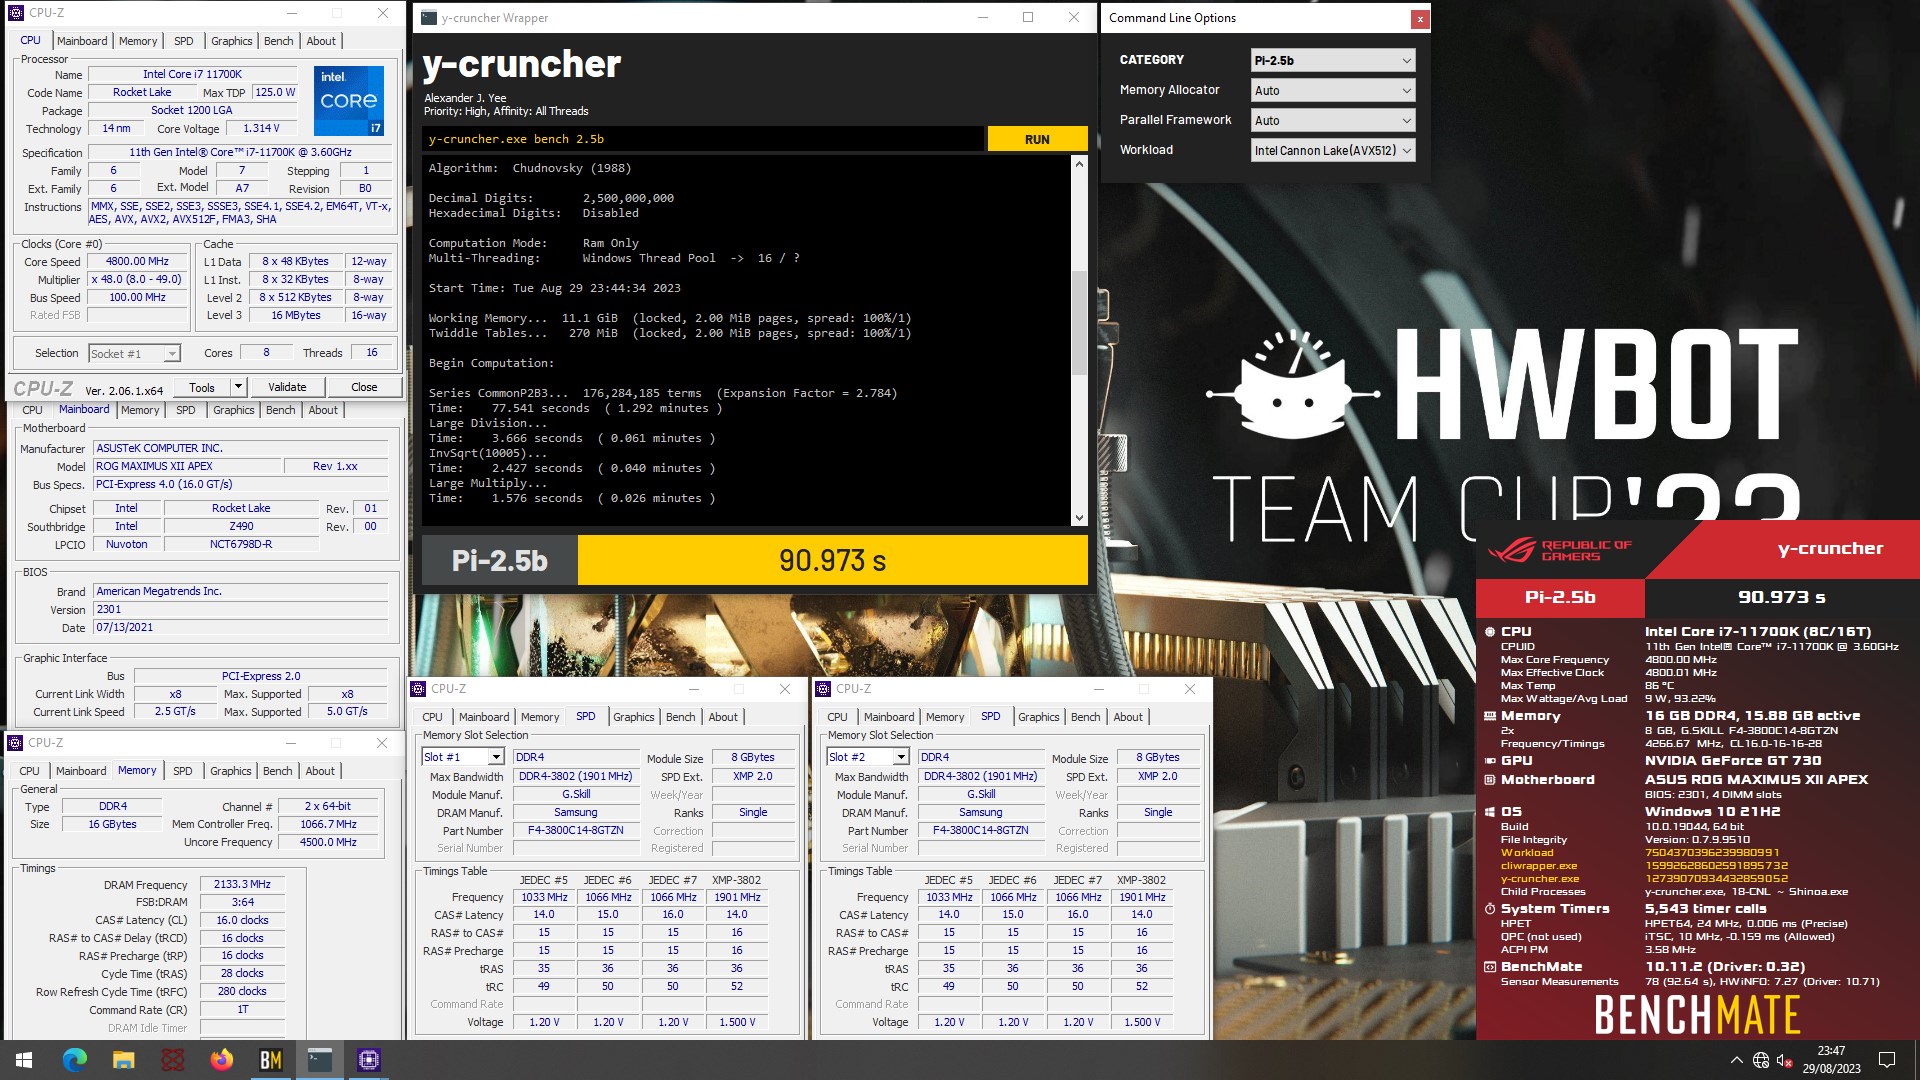Click the y-cruncher console vertical scrollbar thumb

click(1079, 322)
